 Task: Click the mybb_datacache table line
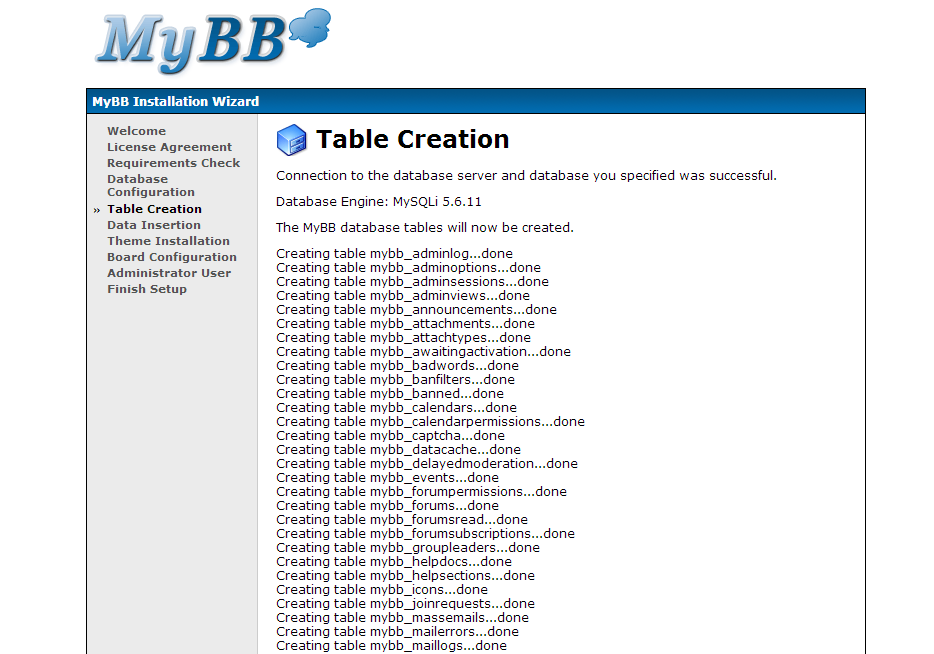coord(398,450)
